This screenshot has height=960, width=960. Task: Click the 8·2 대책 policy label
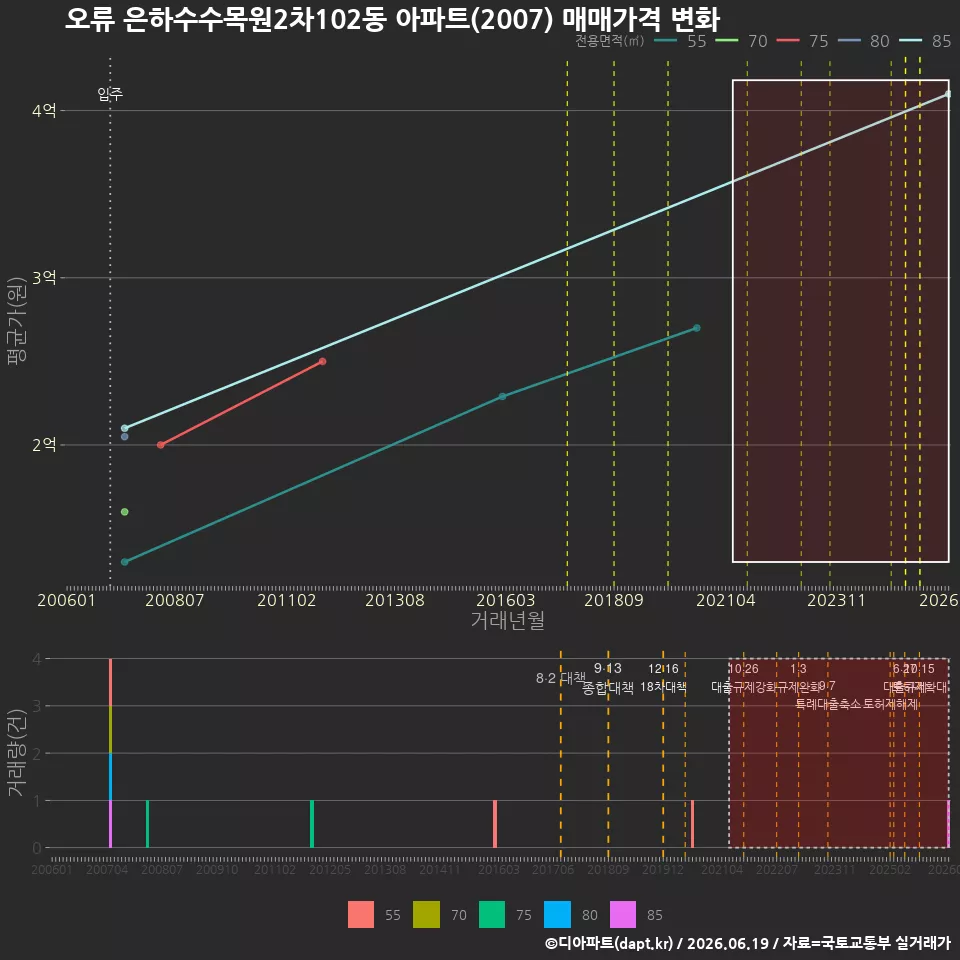(x=561, y=678)
